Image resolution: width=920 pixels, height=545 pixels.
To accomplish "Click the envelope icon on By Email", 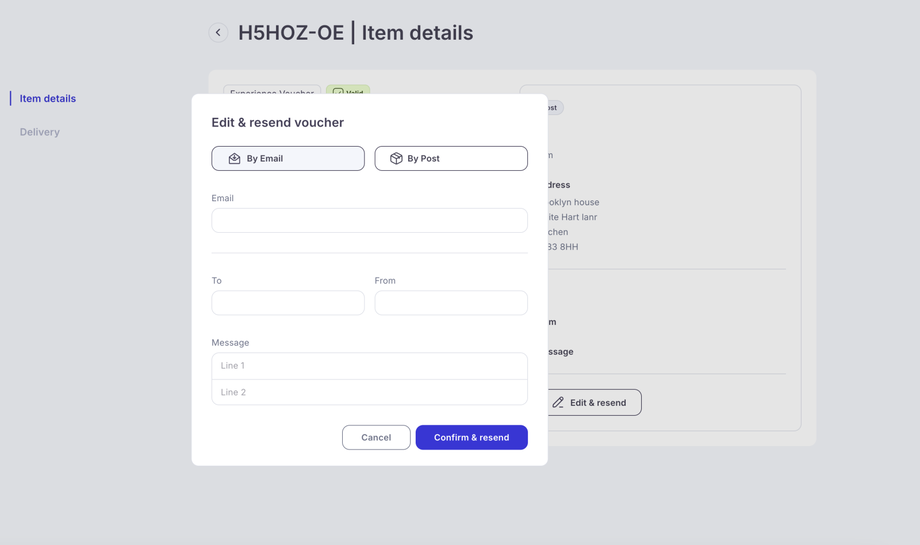I will pos(234,159).
